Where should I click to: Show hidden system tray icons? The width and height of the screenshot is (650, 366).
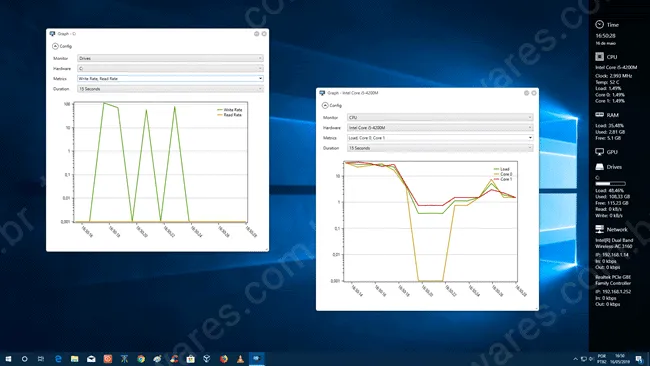(x=575, y=359)
